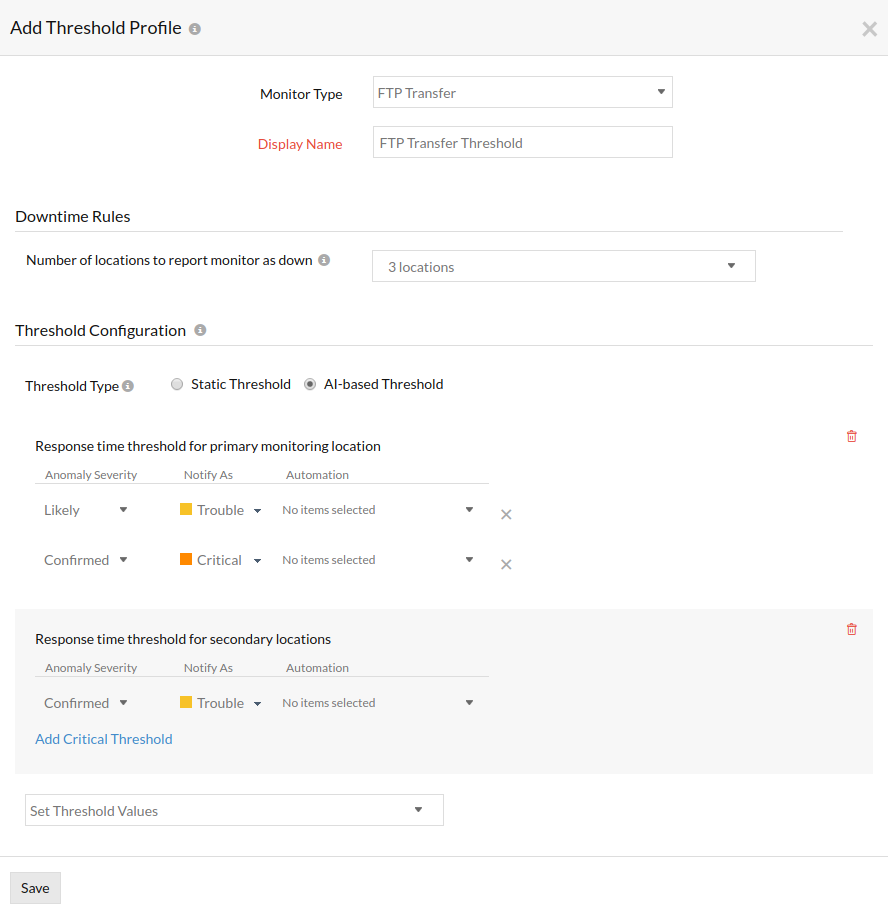This screenshot has height=918, width=888.
Task: Select the Static Threshold option
Action: (x=177, y=383)
